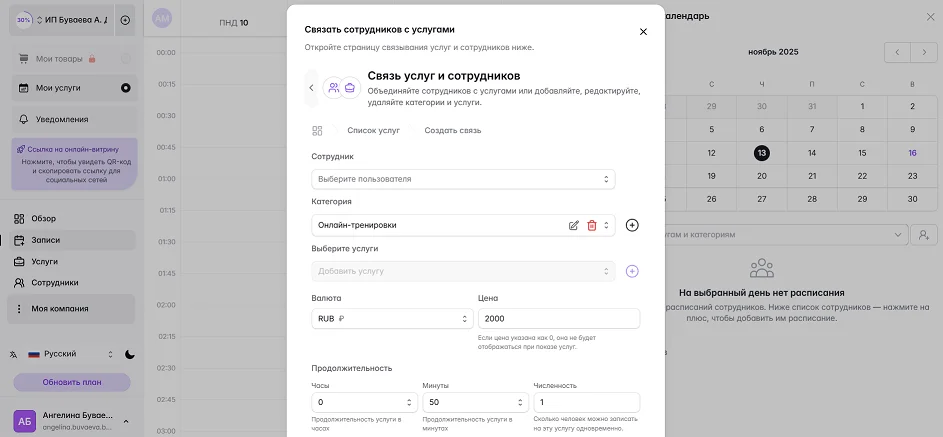Click the Цена price input field
The image size is (943, 437).
click(559, 319)
